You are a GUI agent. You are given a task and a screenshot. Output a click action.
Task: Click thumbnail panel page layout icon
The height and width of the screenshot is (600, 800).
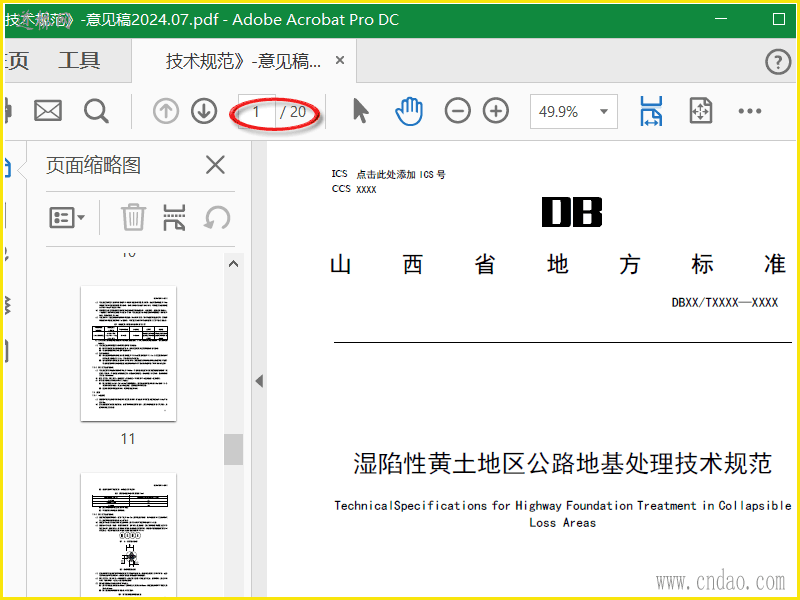click(x=174, y=218)
